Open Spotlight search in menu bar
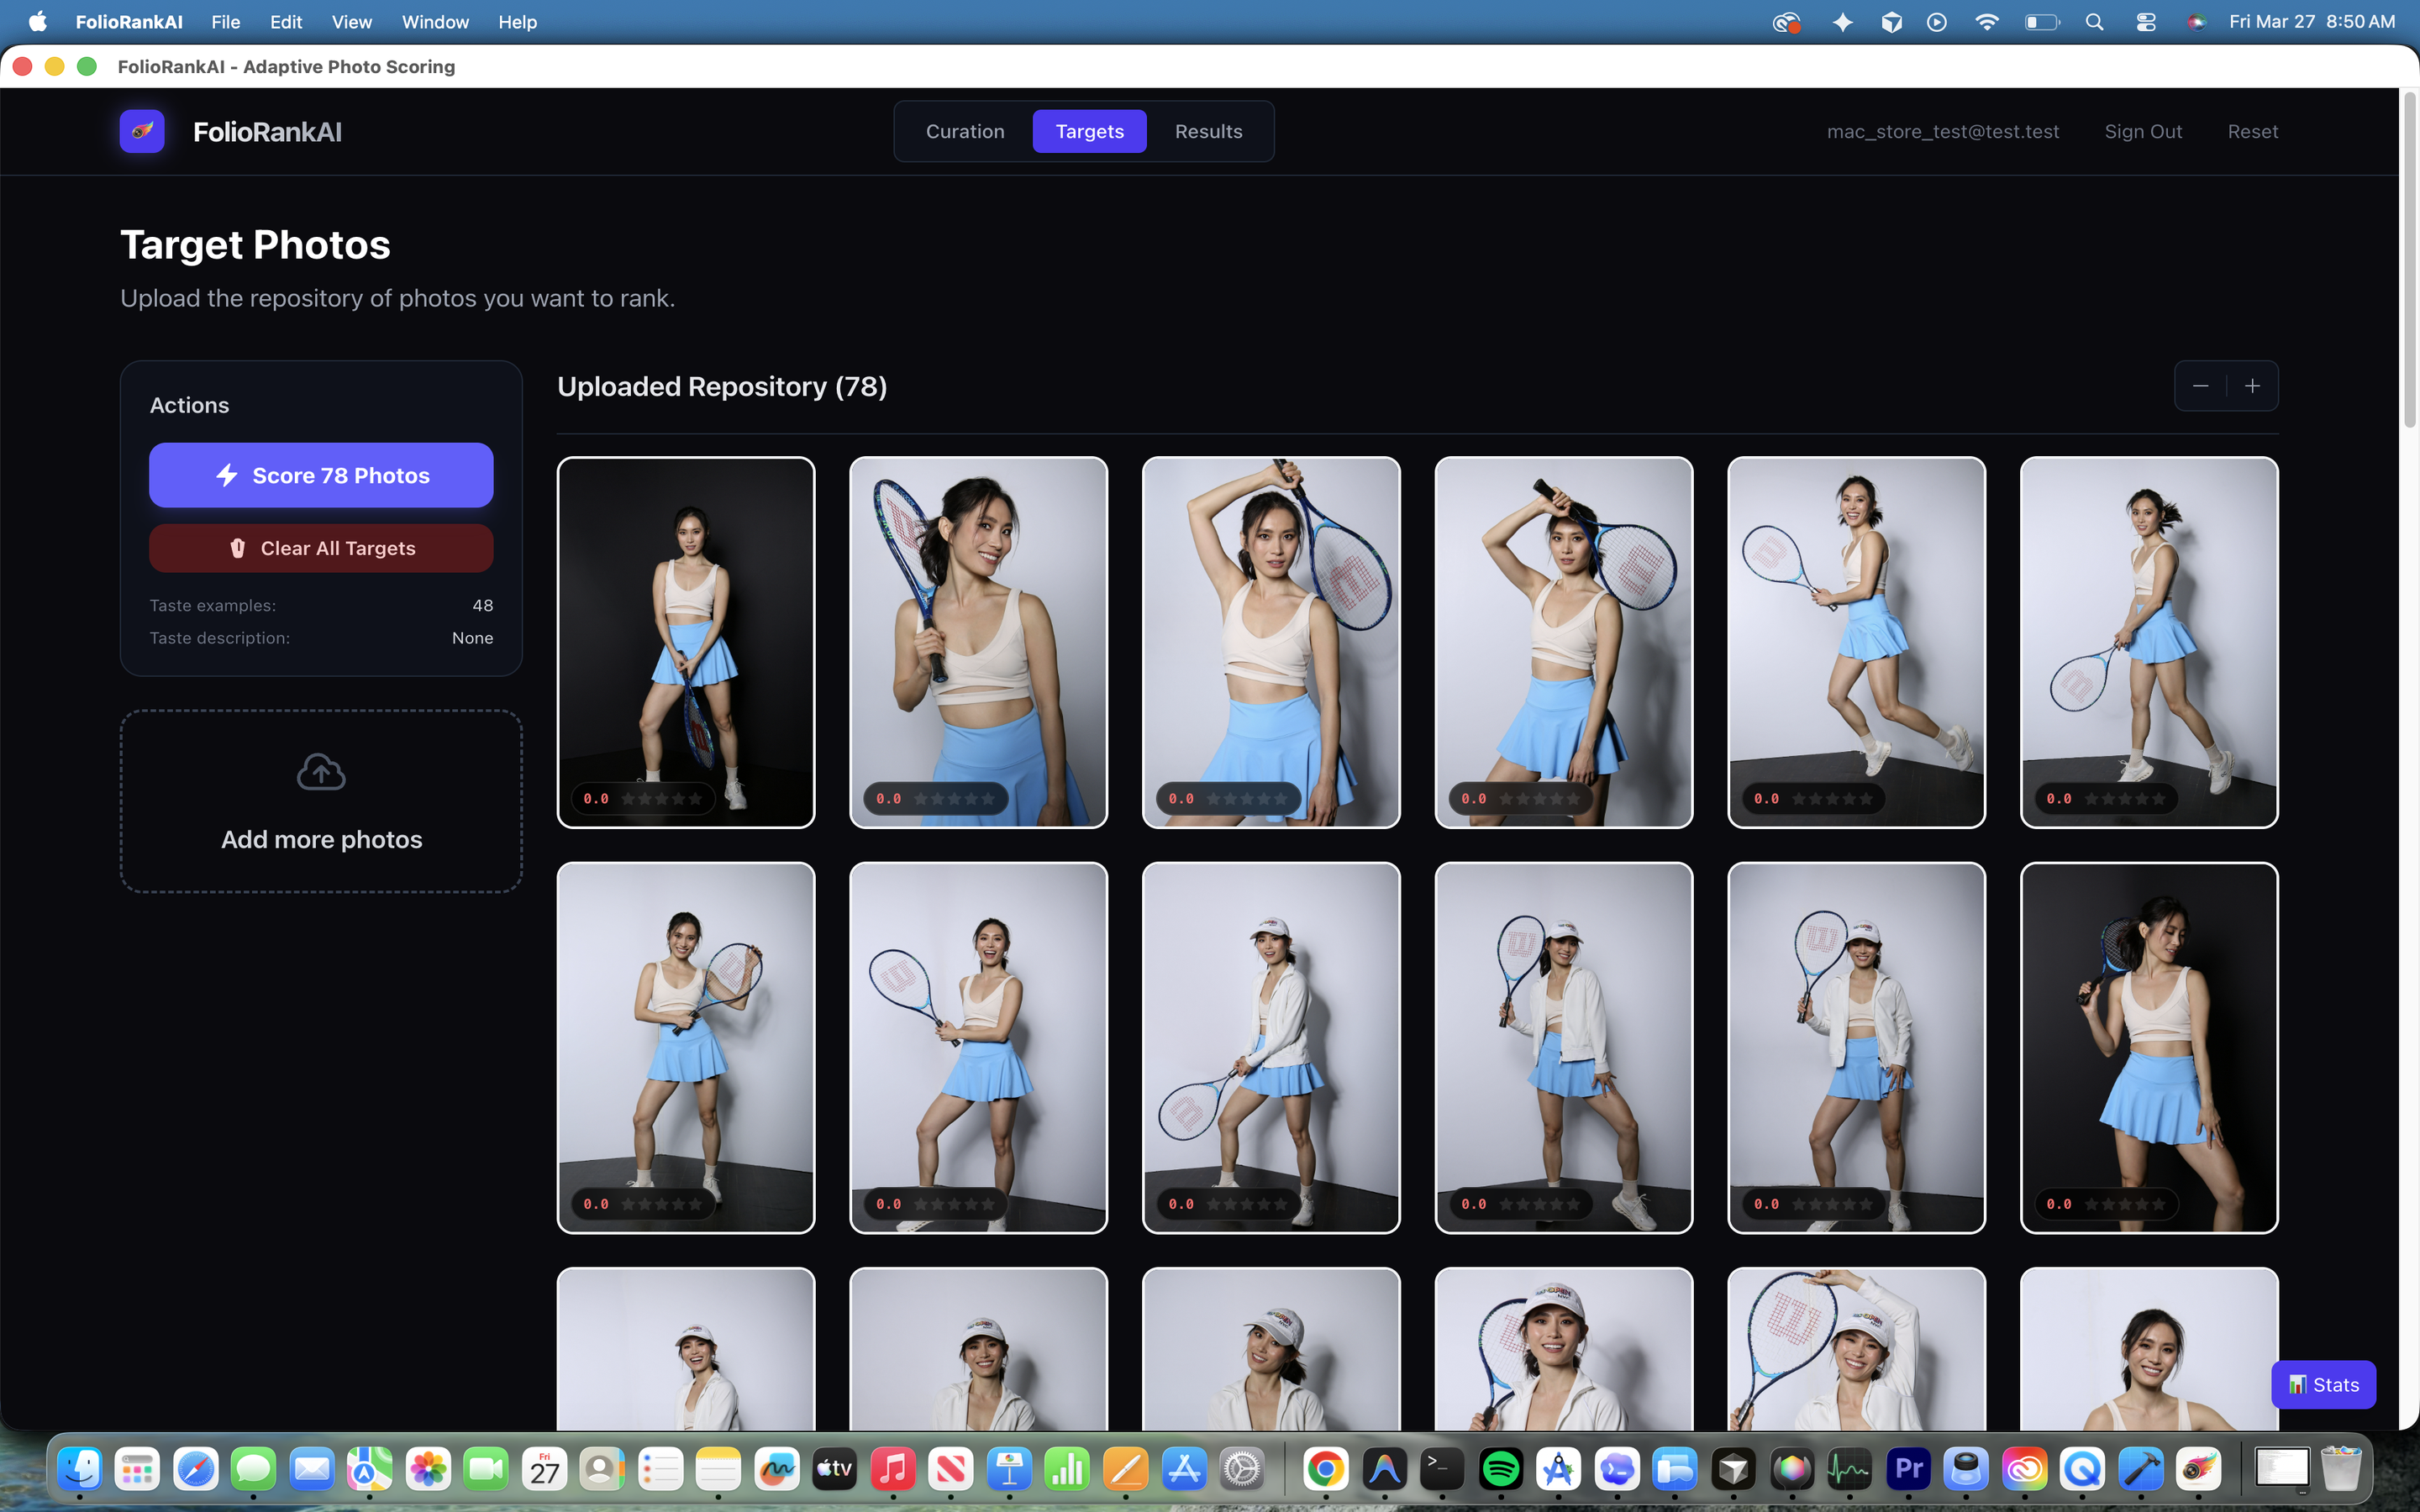The width and height of the screenshot is (2420, 1512). coord(2094,22)
